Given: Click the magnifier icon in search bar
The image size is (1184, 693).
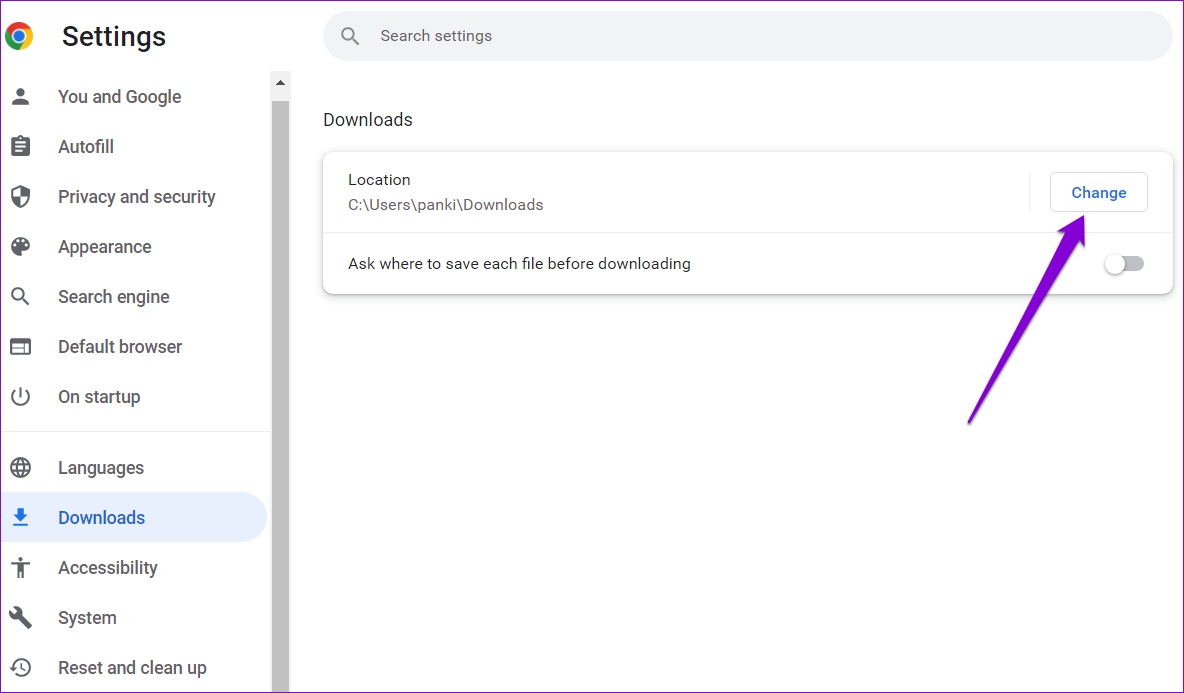Looking at the screenshot, I should pos(350,36).
